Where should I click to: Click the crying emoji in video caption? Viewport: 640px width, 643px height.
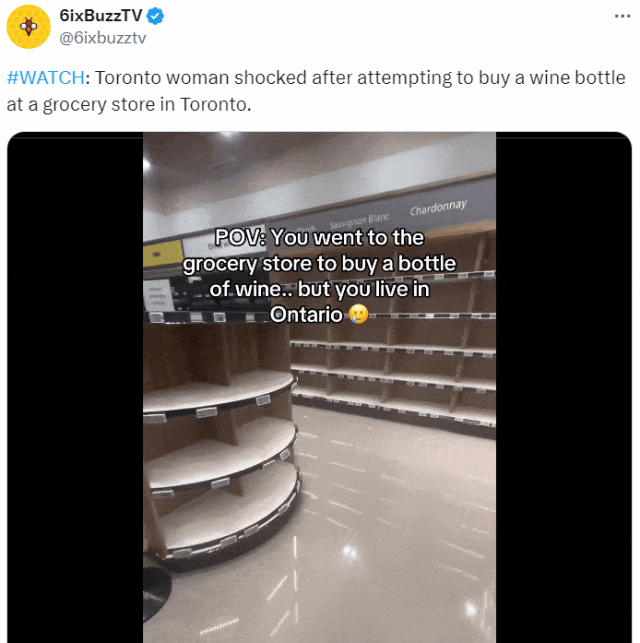click(358, 315)
